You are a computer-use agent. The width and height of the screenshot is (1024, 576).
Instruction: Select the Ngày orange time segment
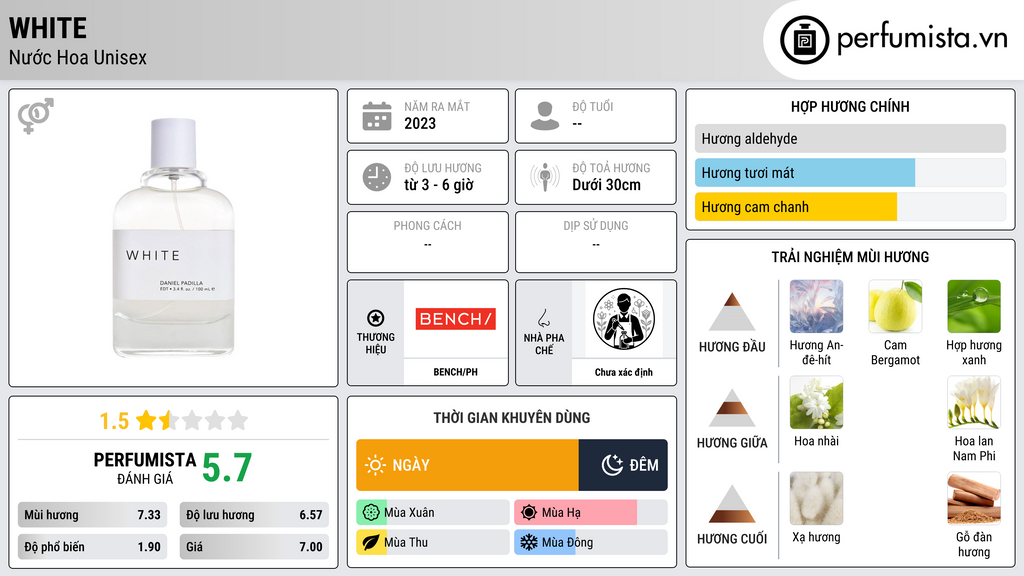click(x=468, y=465)
